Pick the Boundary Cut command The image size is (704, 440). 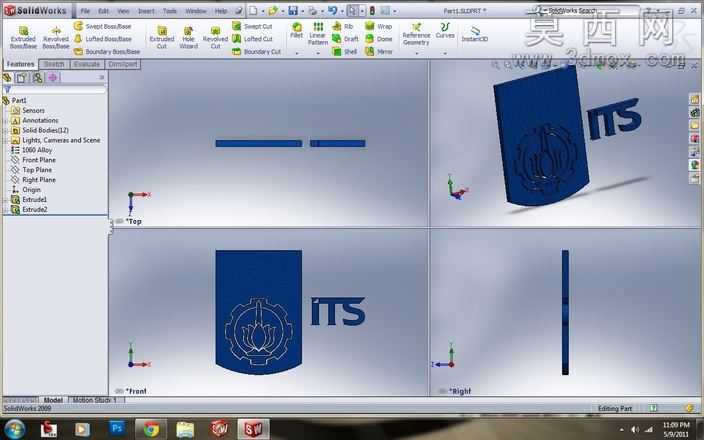pyautogui.click(x=256, y=52)
